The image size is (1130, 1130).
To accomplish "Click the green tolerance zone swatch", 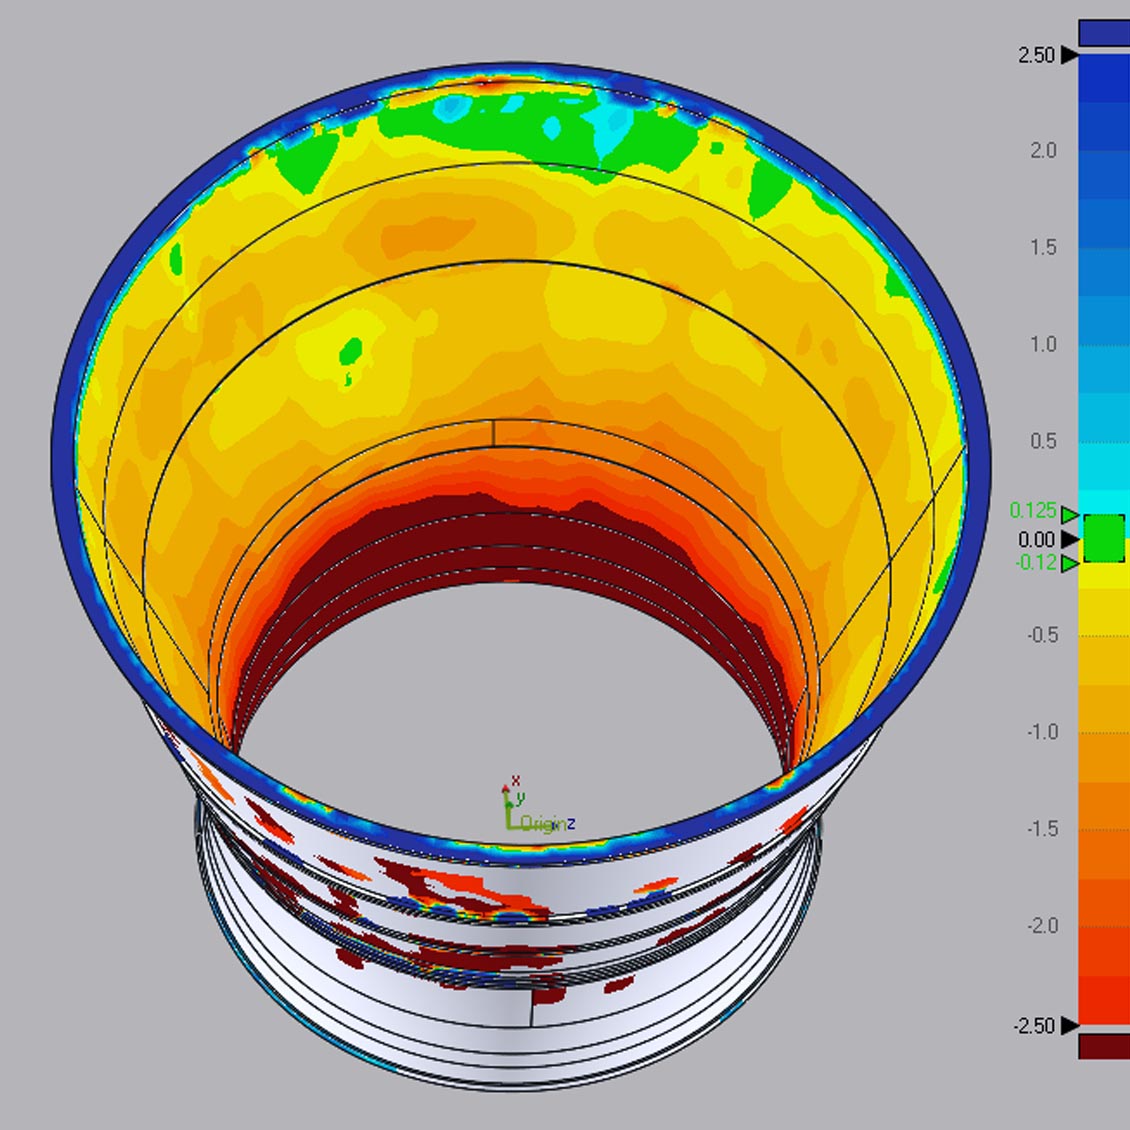I will click(x=1104, y=538).
